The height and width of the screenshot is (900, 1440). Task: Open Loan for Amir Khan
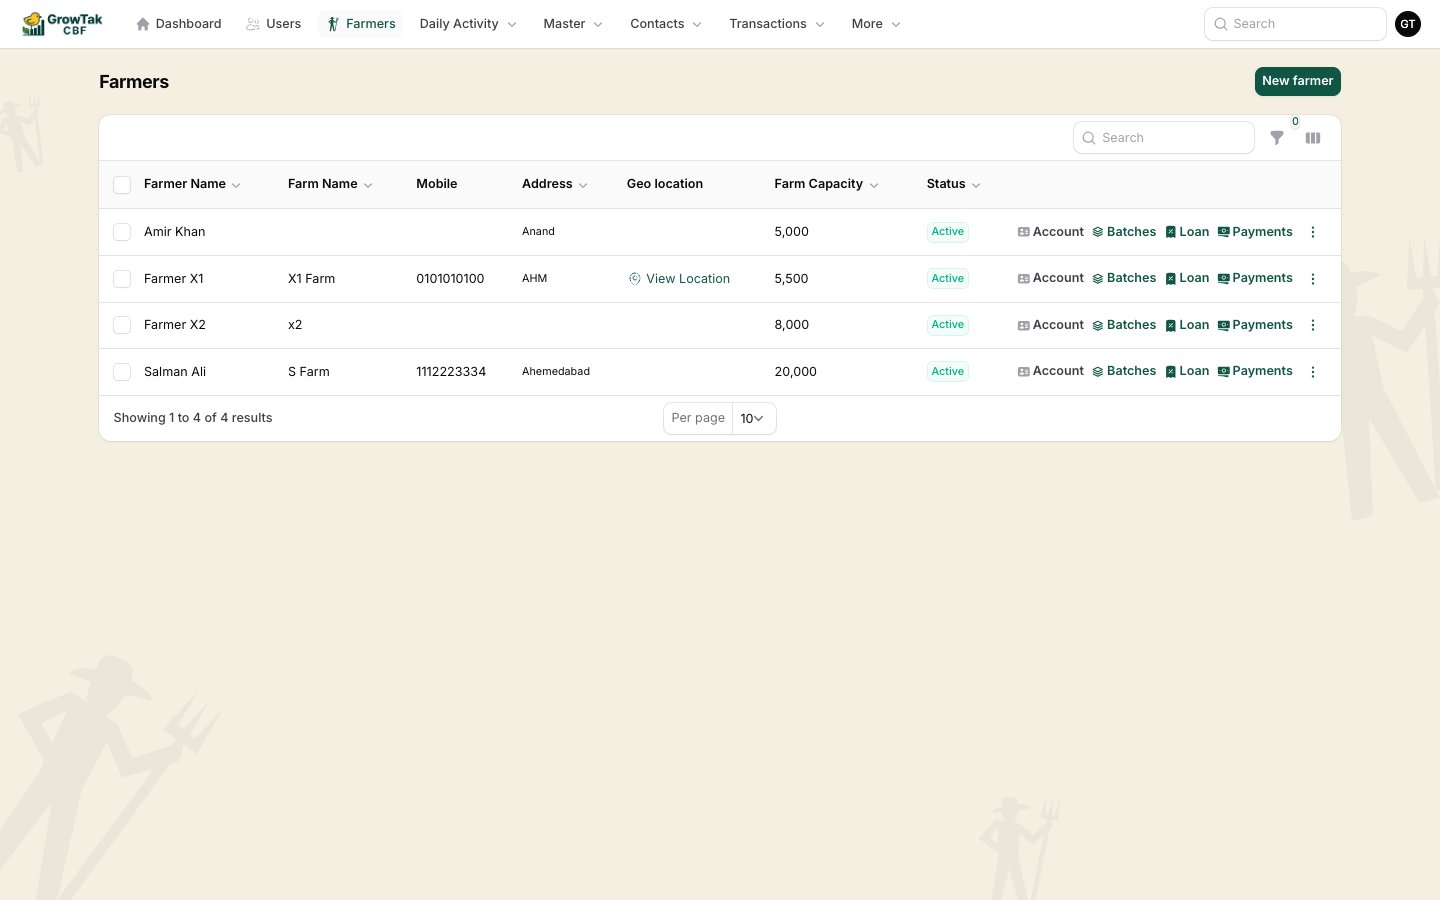[x=1187, y=232]
